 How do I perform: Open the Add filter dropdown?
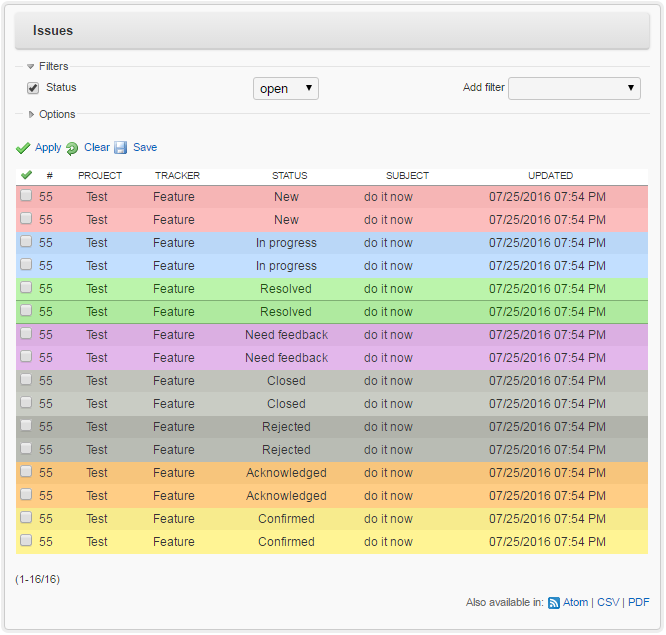point(574,89)
